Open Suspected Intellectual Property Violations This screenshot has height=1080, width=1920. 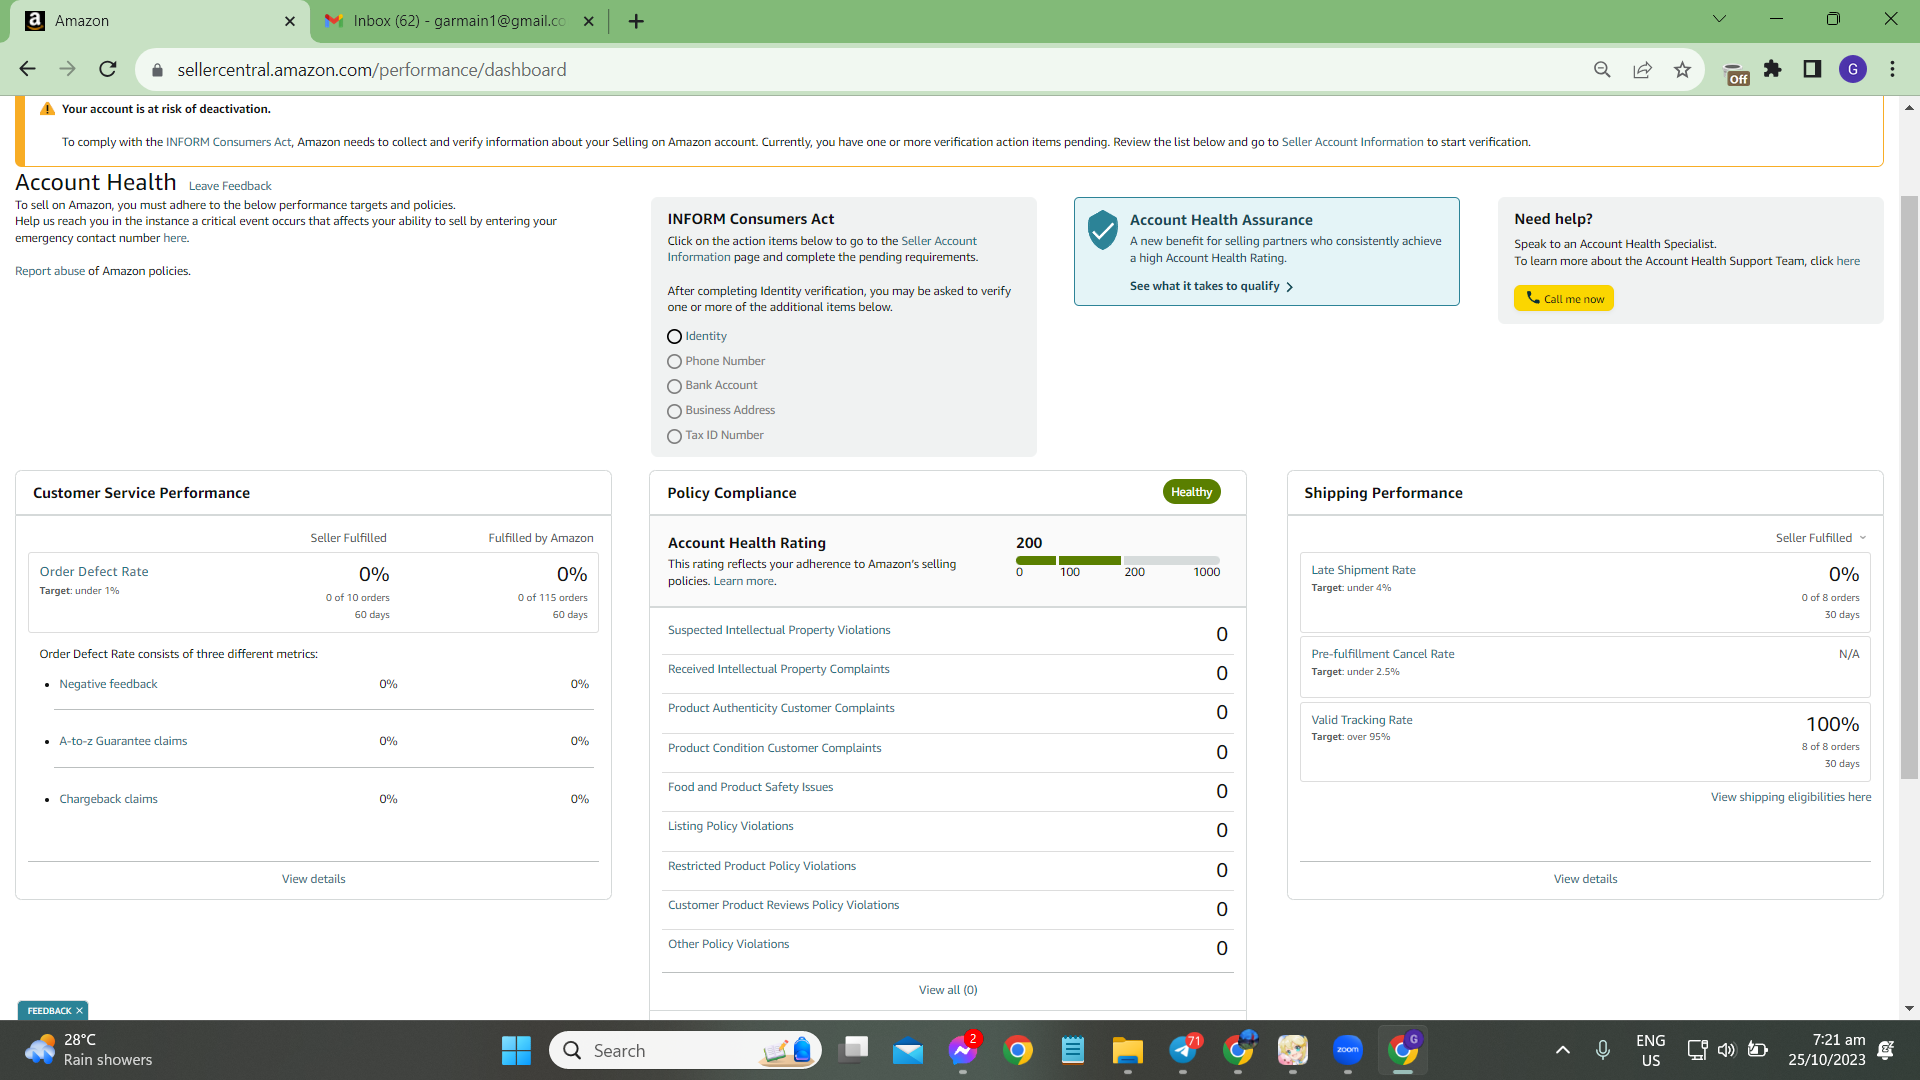pyautogui.click(x=779, y=630)
